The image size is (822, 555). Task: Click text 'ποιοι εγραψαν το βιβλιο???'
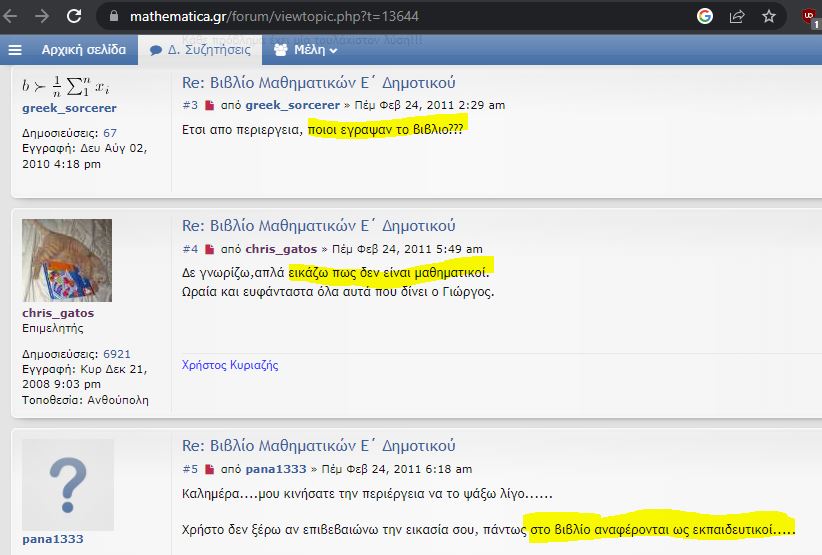pyautogui.click(x=385, y=129)
